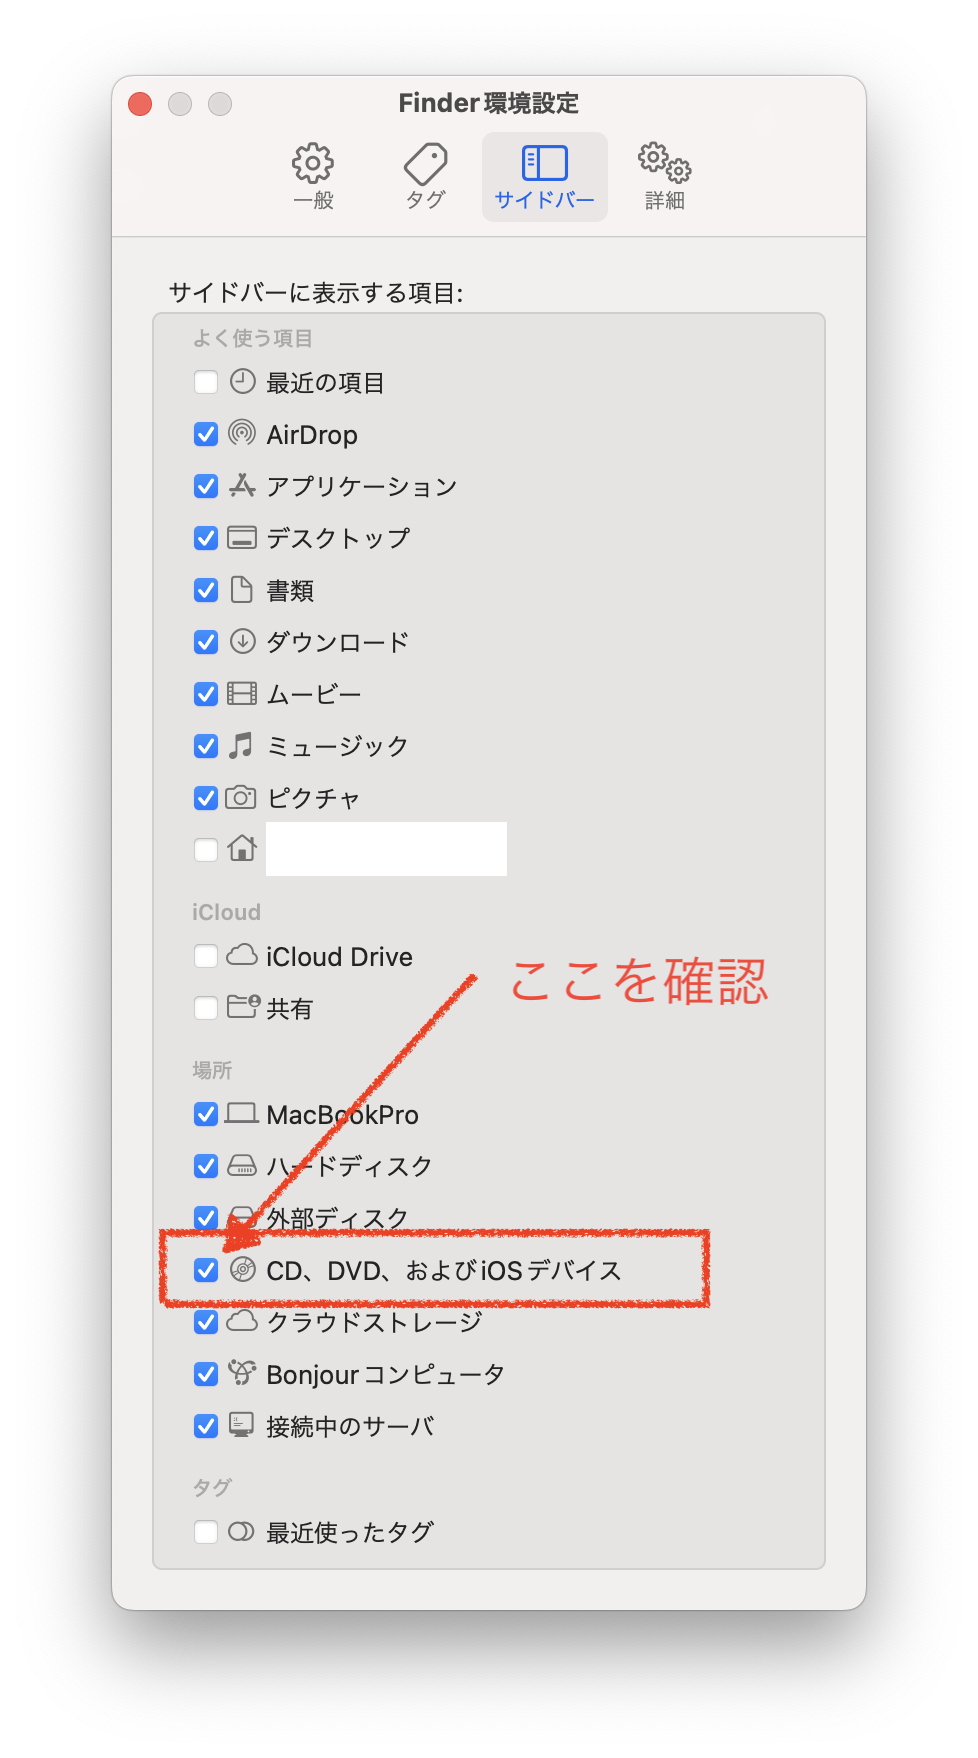Enable the 最近の項目 checkbox
This screenshot has width=978, height=1758.
pyautogui.click(x=206, y=382)
